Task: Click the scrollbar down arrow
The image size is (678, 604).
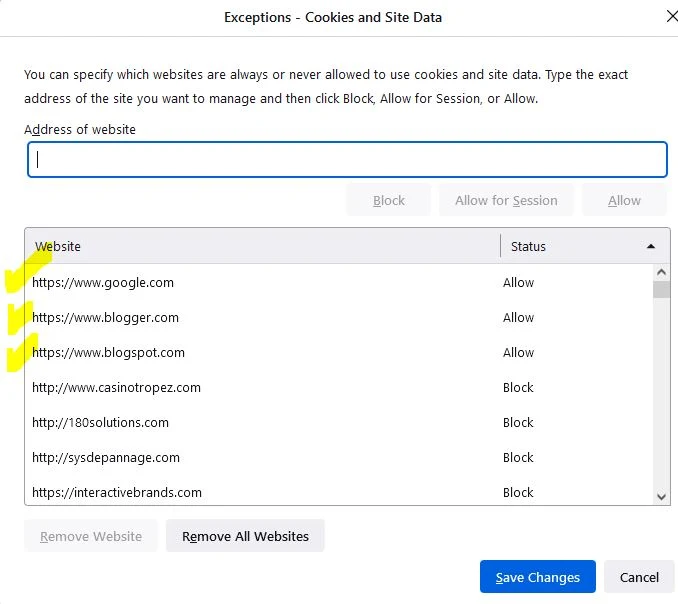Action: tap(661, 496)
